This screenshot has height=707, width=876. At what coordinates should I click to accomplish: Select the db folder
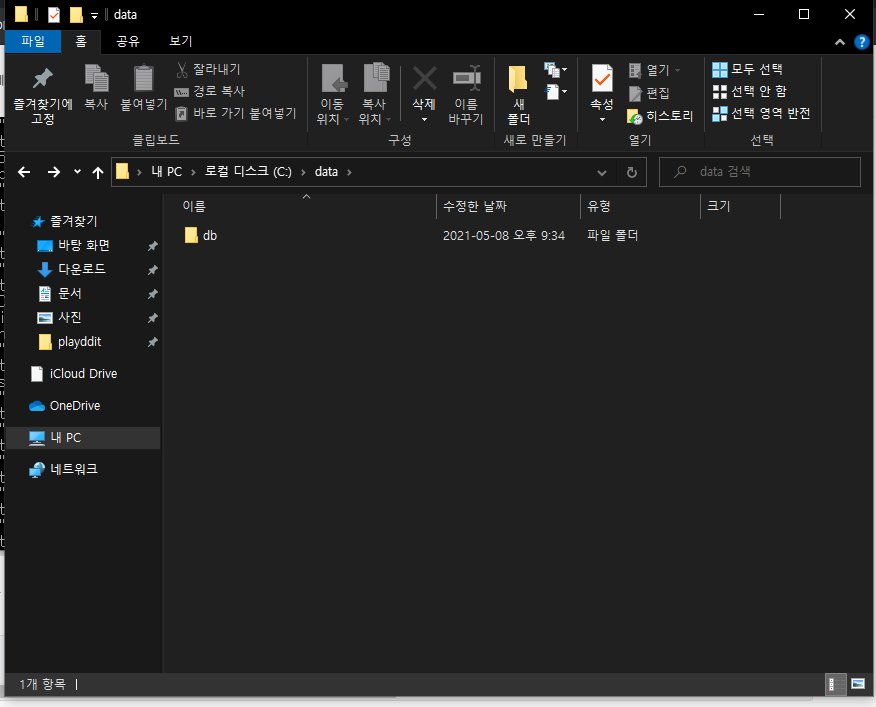201,235
